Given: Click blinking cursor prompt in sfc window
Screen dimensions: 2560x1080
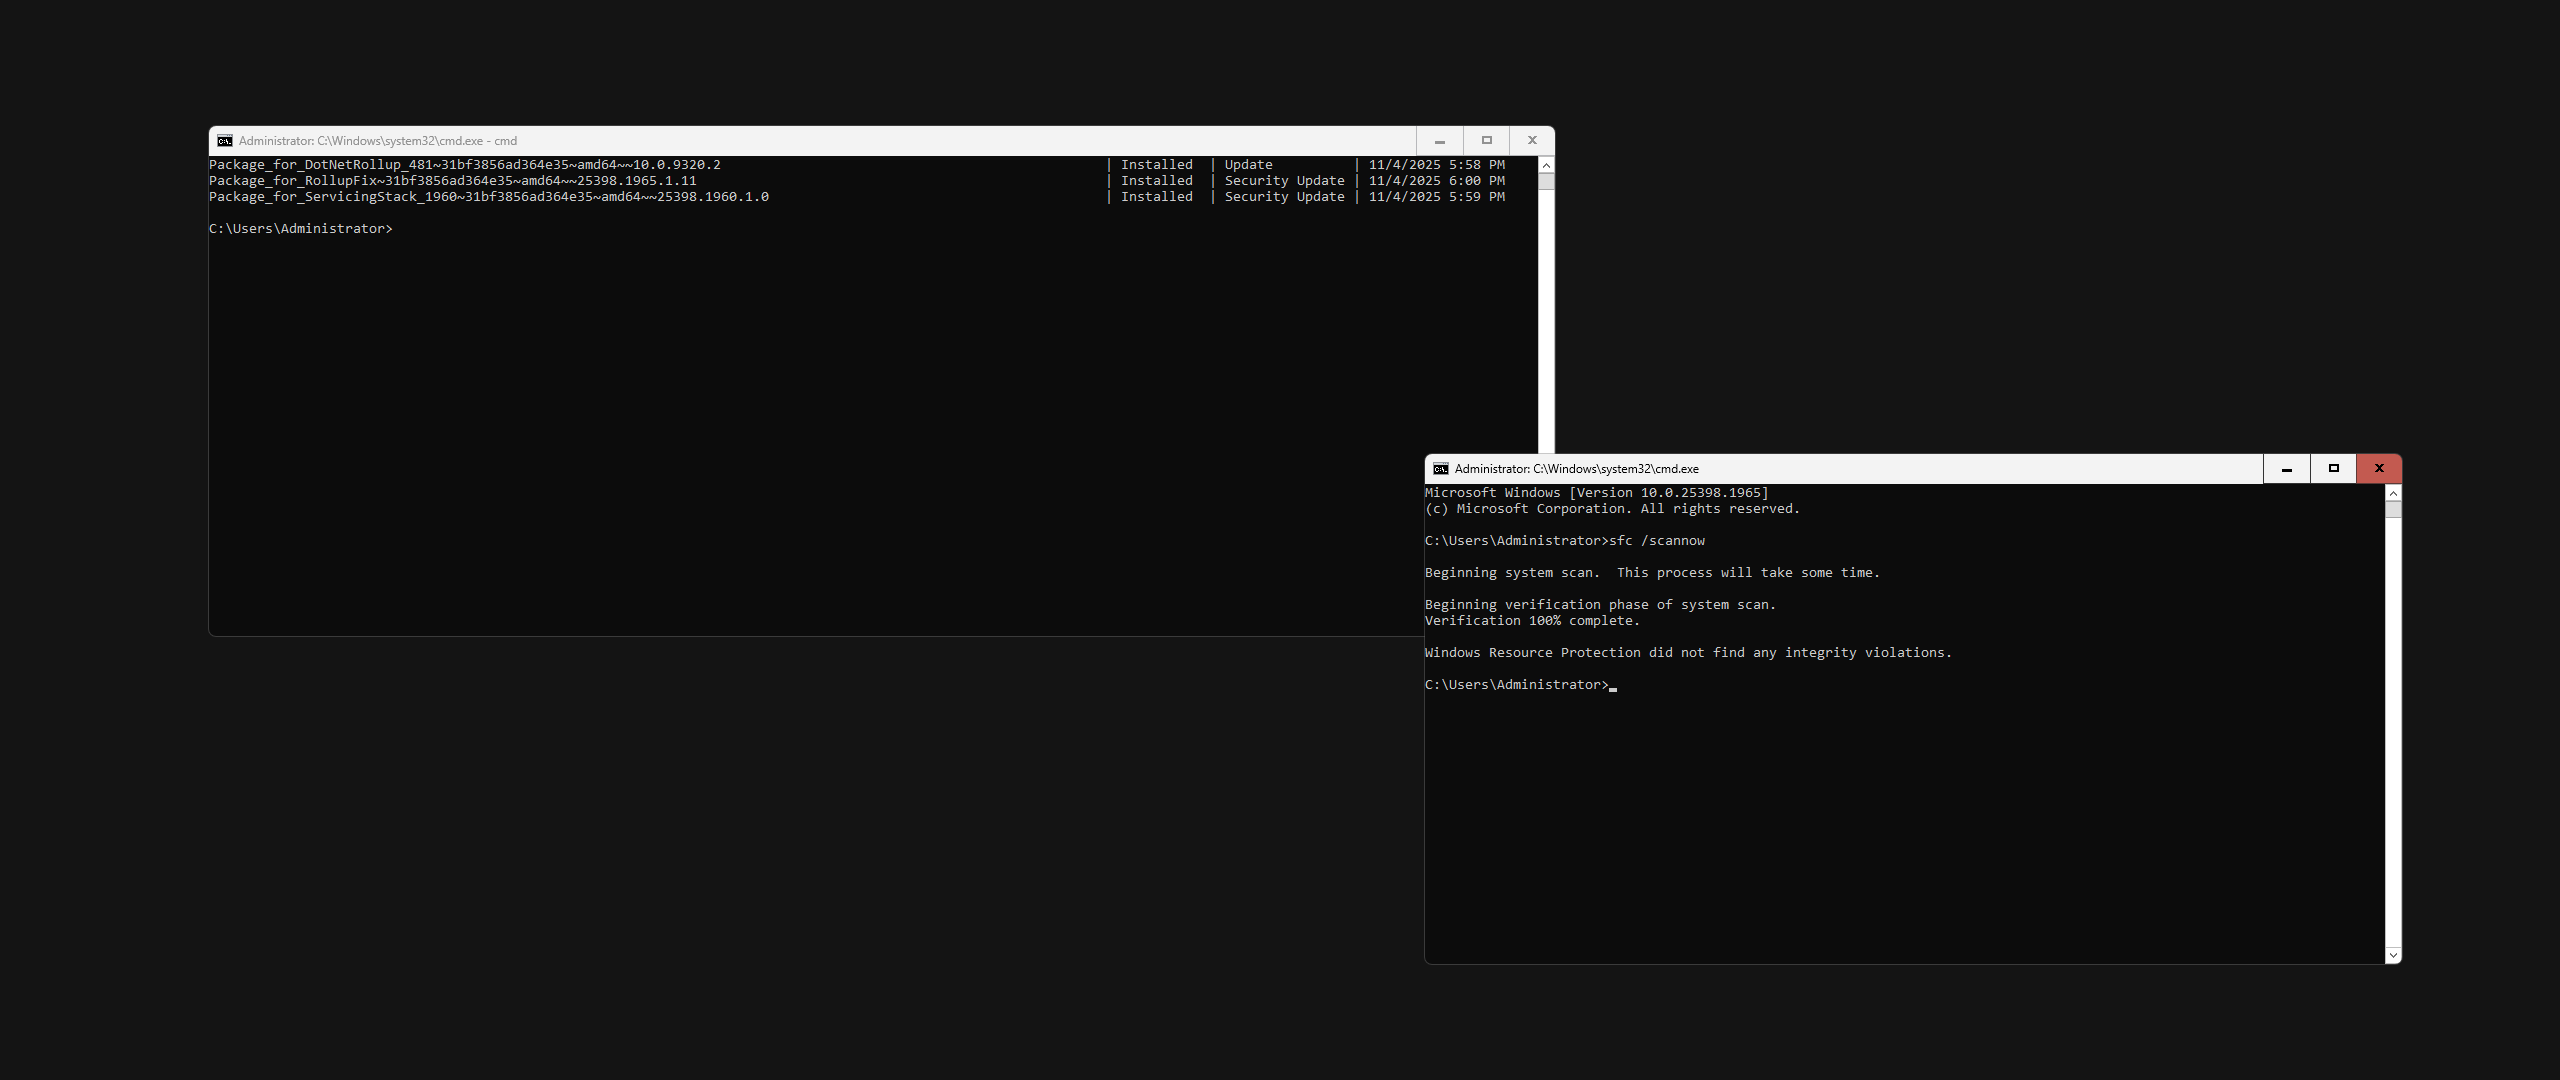Looking at the screenshot, I should point(1612,686).
